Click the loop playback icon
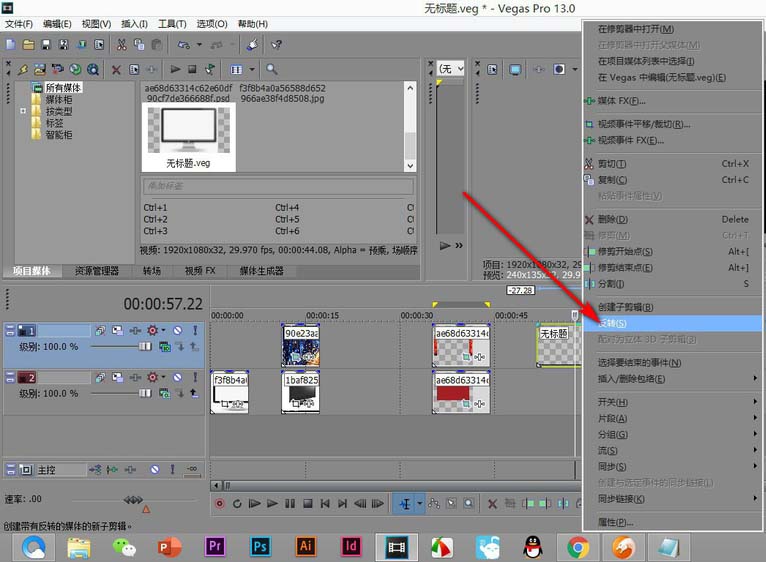766x562 pixels. (x=237, y=503)
